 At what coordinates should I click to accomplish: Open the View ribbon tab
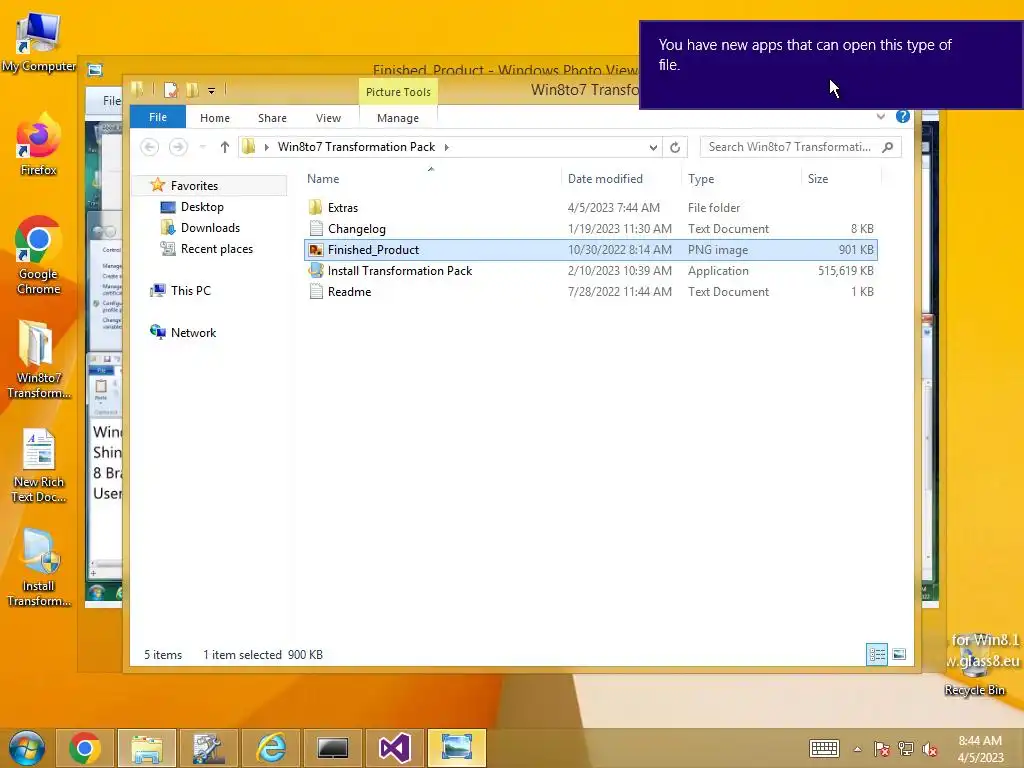point(328,118)
